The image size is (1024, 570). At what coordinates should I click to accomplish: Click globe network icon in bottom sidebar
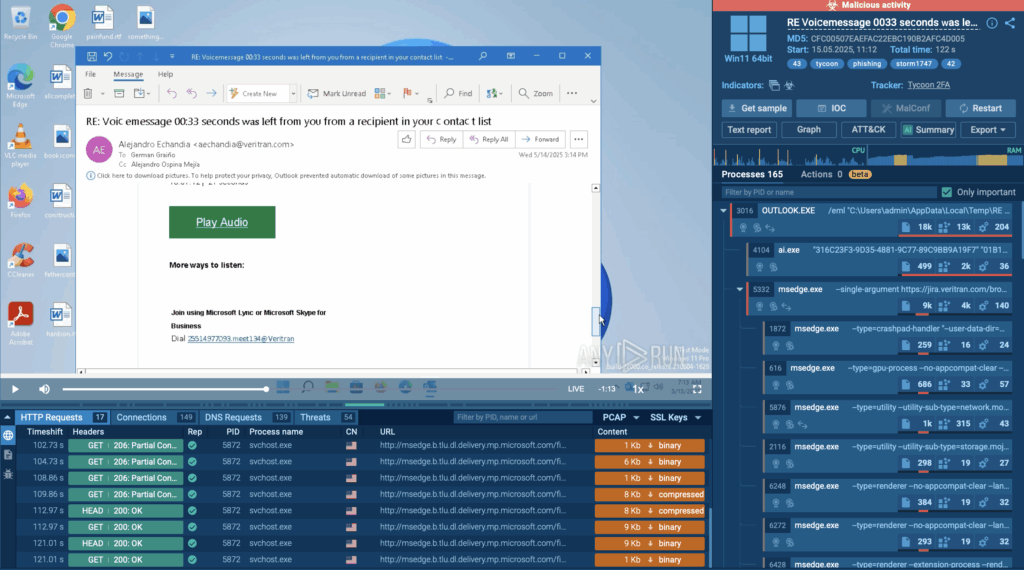point(8,435)
